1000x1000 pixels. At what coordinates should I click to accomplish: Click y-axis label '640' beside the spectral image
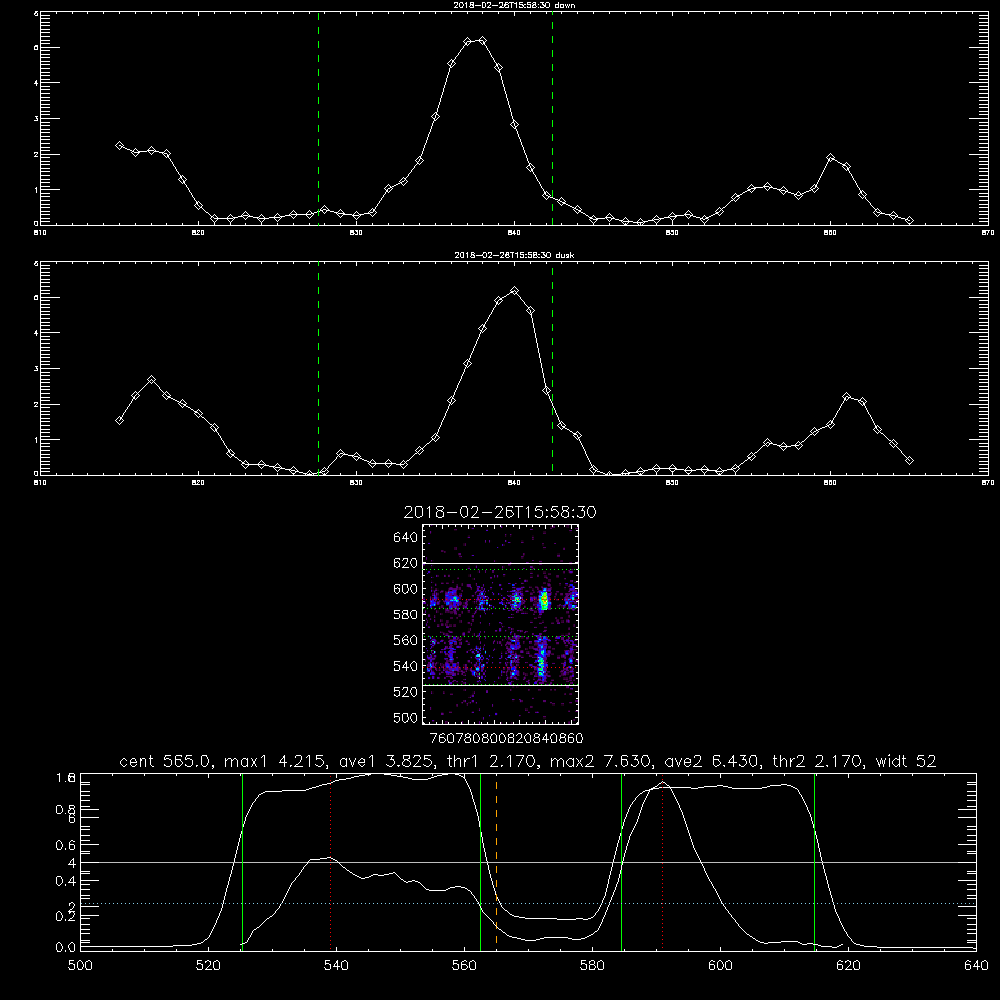(405, 537)
